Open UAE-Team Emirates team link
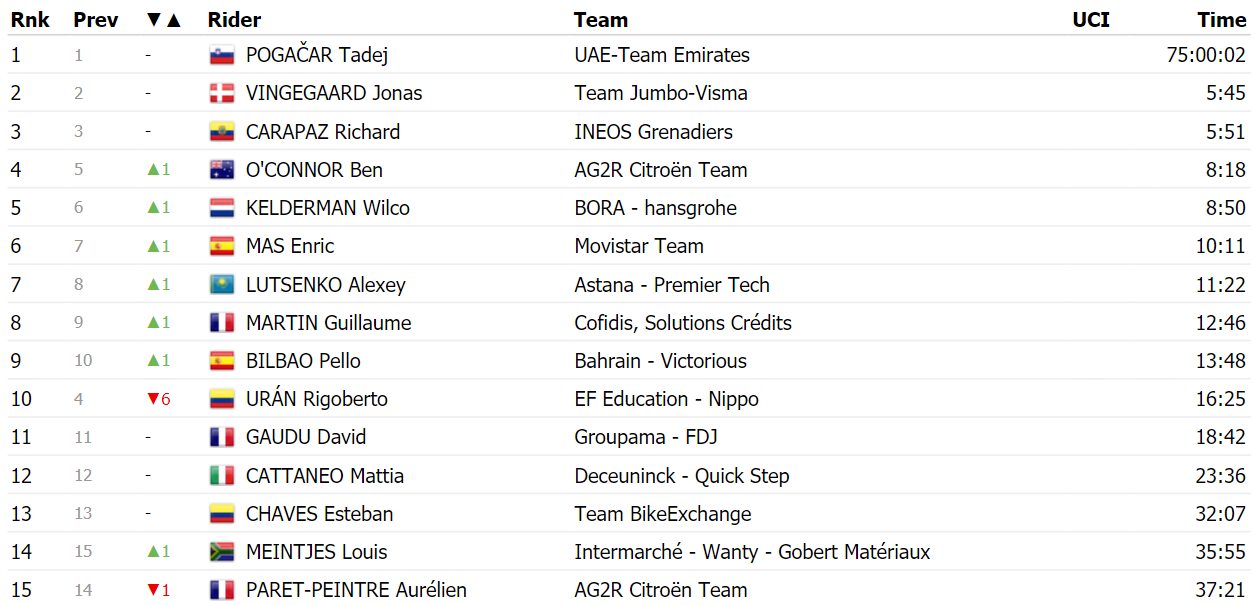This screenshot has height=605, width=1255. coord(662,56)
